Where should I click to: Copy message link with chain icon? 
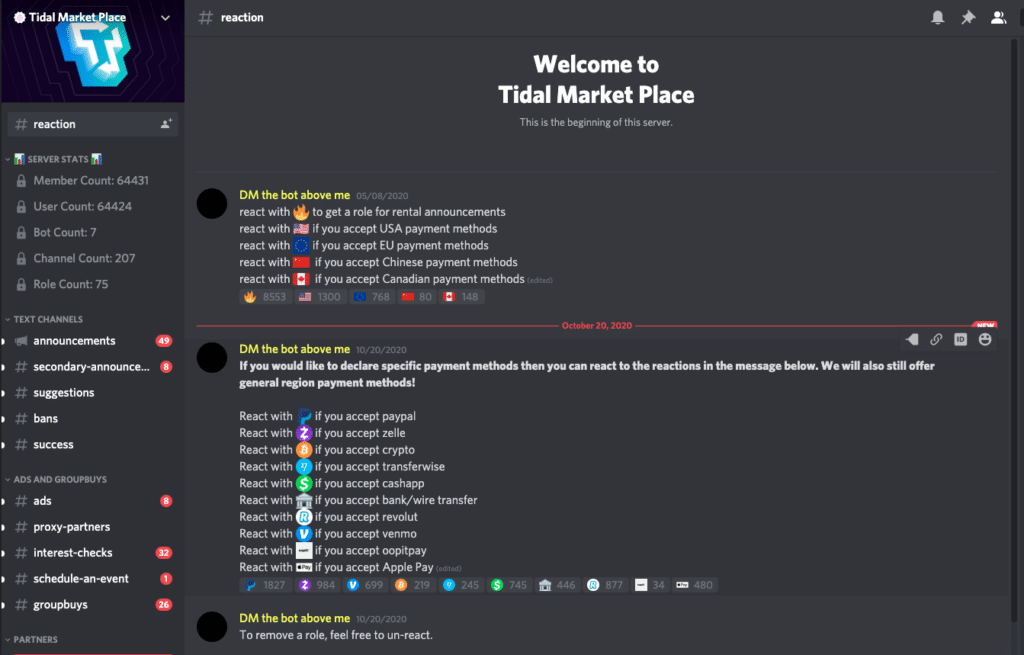(x=936, y=339)
